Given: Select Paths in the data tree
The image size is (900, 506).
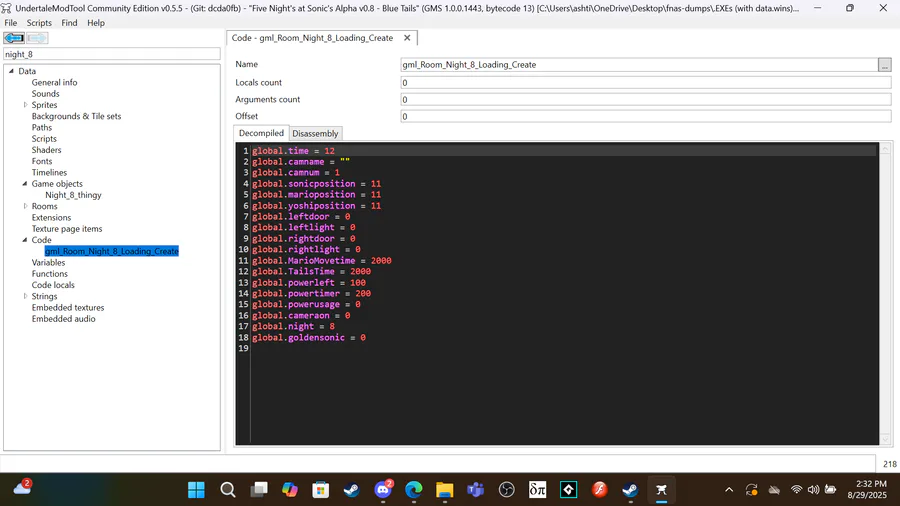Looking at the screenshot, I should coord(41,127).
